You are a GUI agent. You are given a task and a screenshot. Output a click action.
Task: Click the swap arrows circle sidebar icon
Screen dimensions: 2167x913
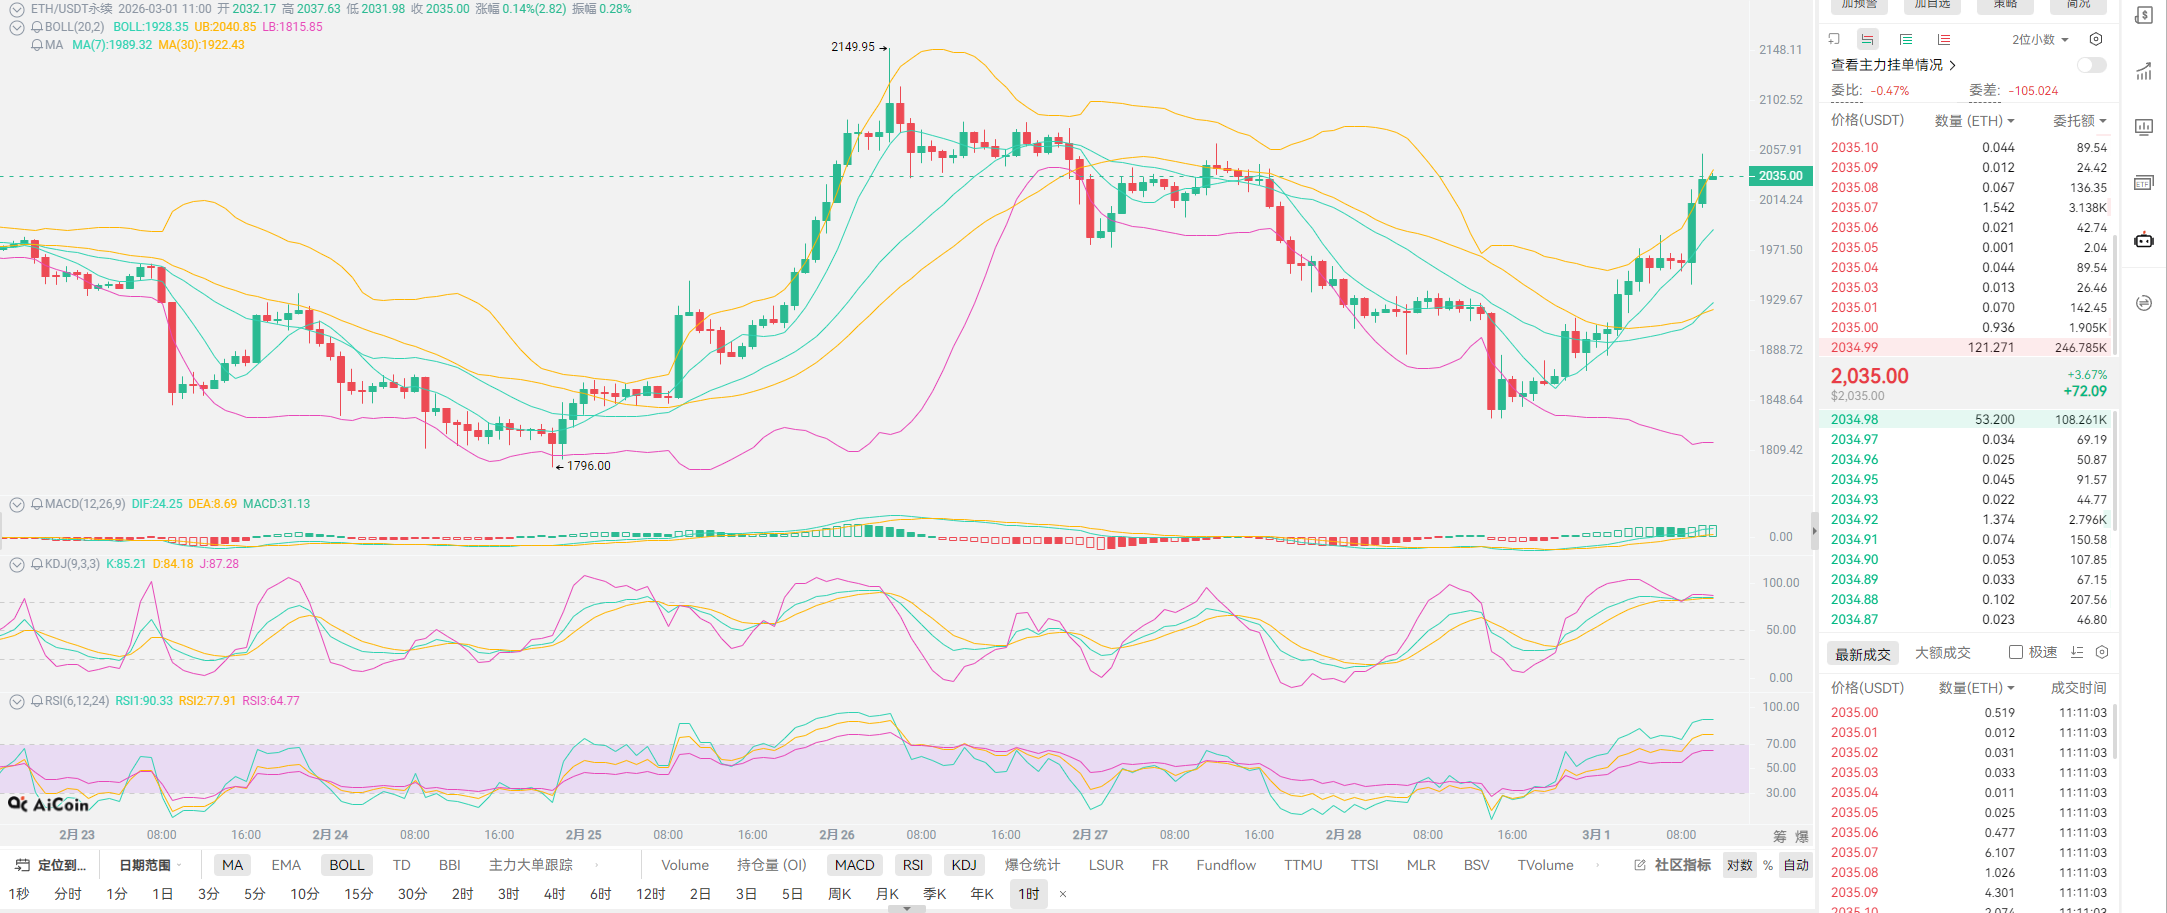point(2144,303)
